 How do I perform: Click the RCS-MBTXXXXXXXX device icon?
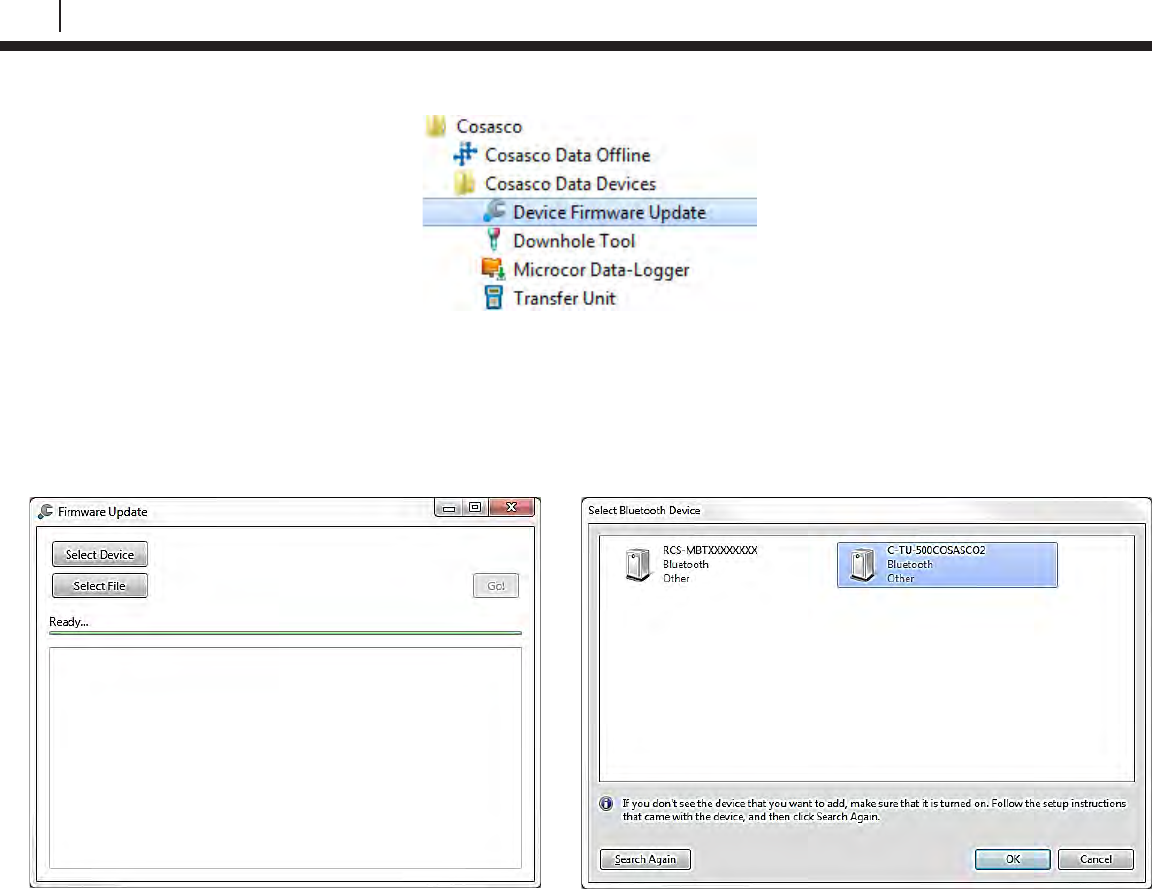638,565
